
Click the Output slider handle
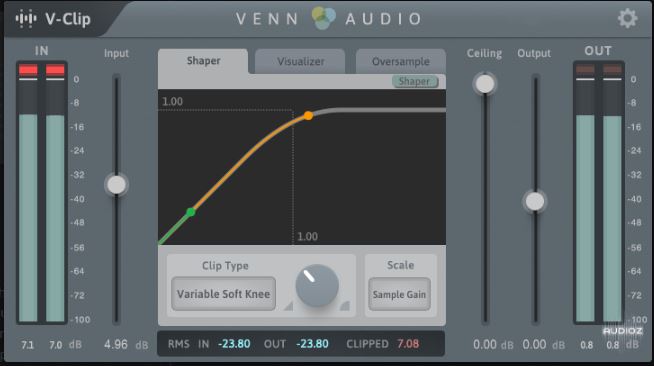535,201
